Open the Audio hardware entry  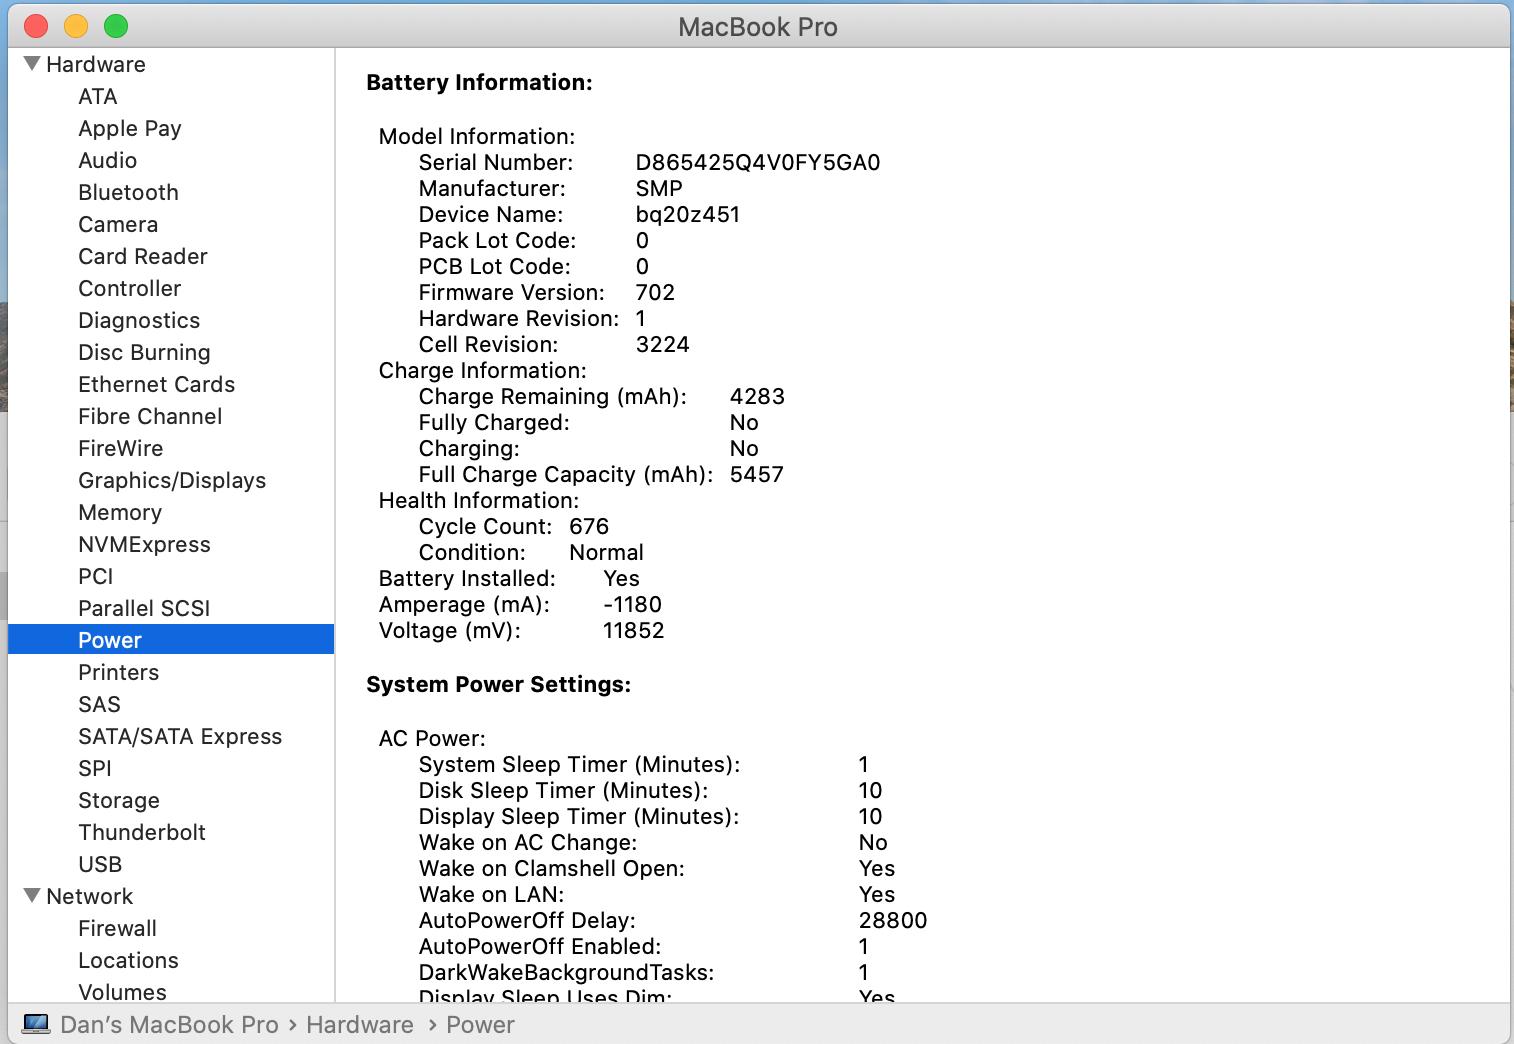108,160
